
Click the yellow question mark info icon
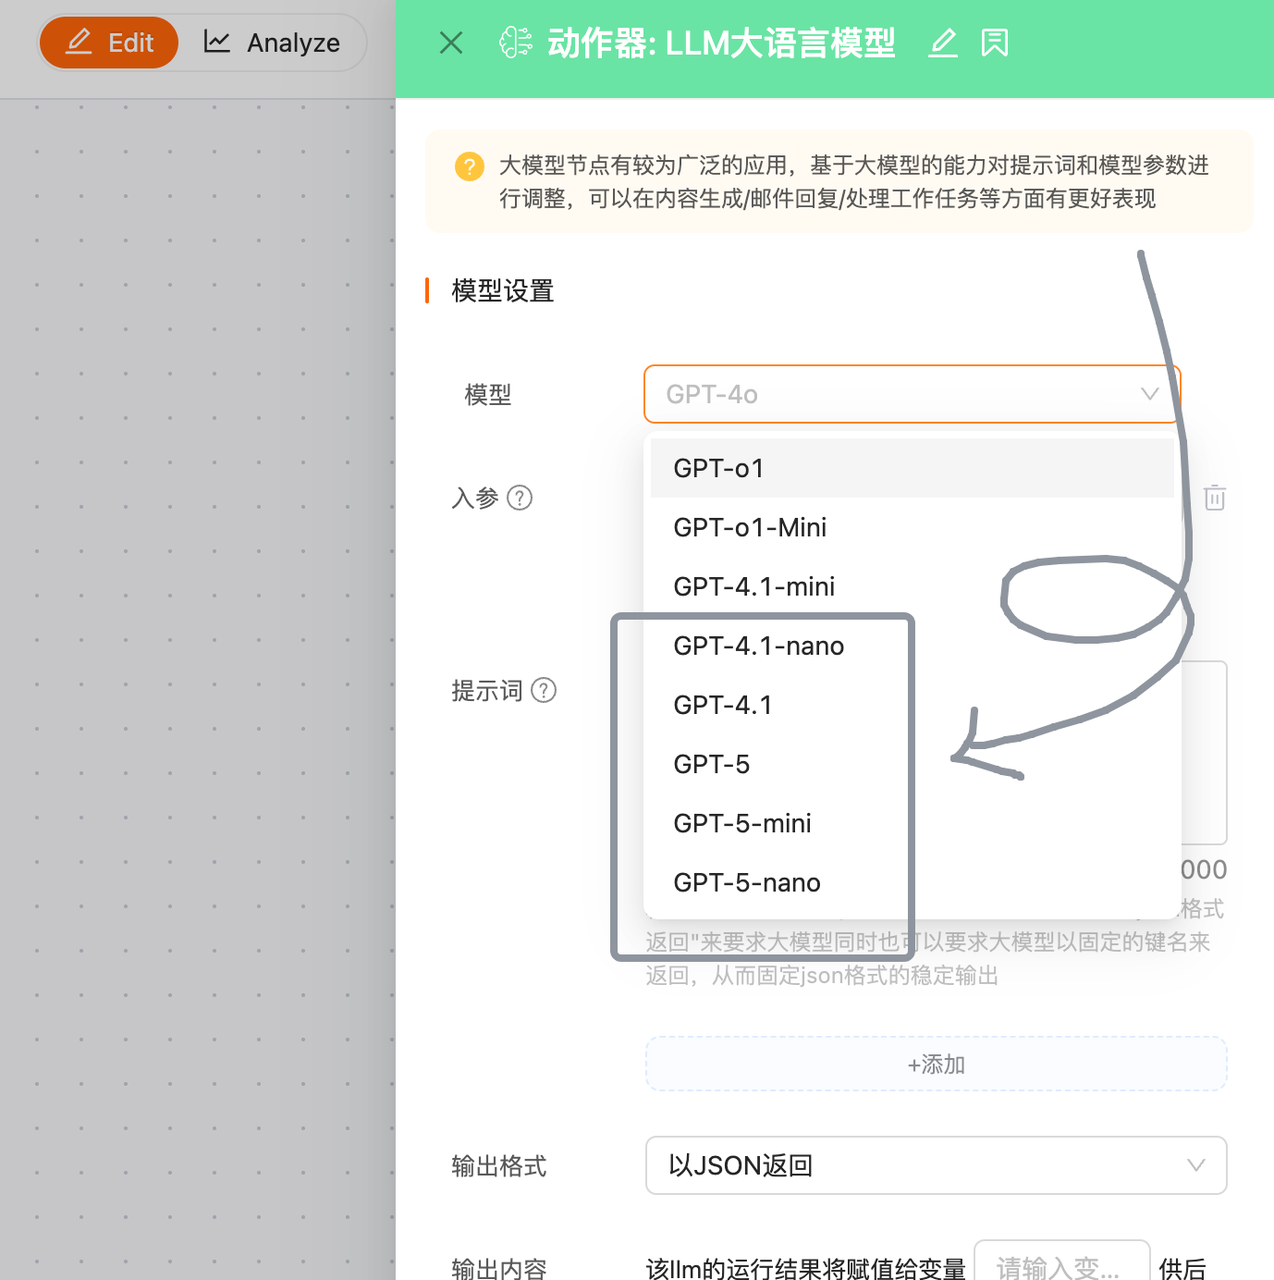(x=469, y=166)
